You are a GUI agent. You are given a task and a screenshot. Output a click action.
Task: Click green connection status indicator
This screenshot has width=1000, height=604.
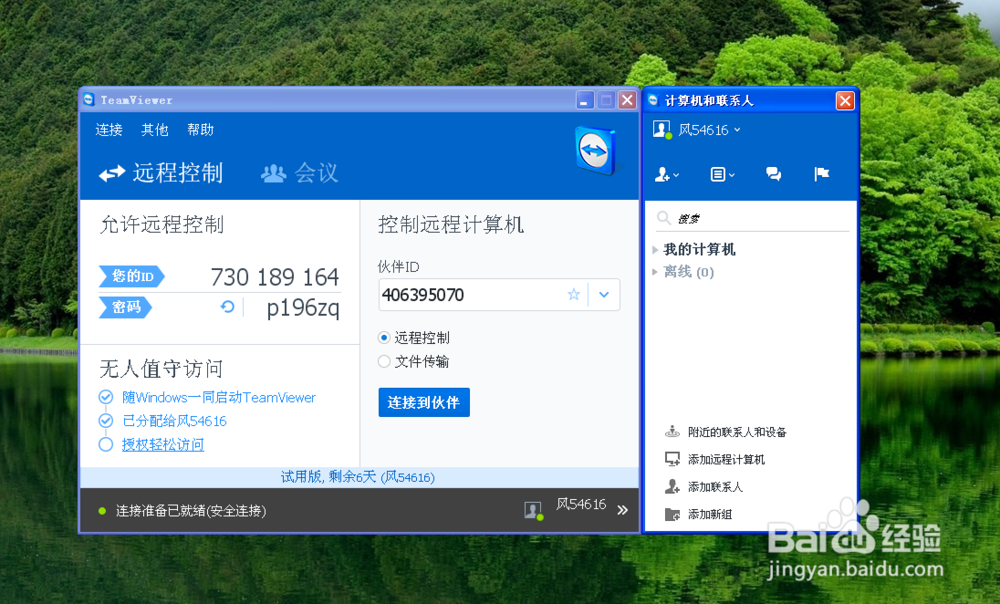(x=102, y=511)
